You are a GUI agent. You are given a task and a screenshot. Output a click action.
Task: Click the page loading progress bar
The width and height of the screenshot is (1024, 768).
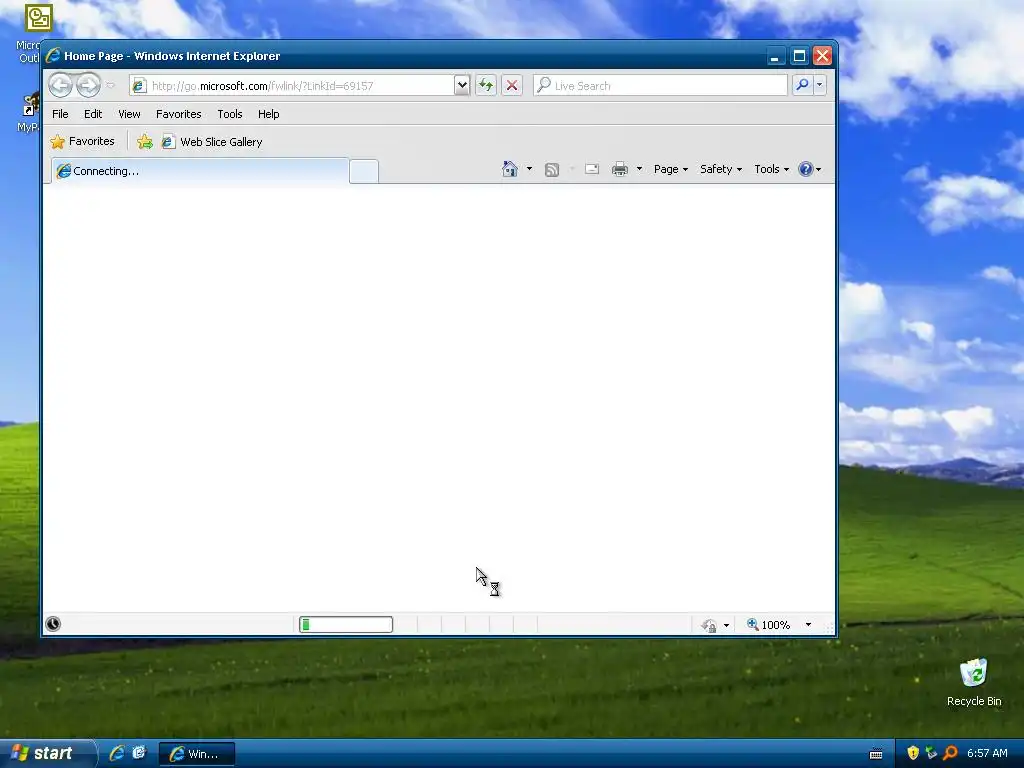(x=345, y=625)
